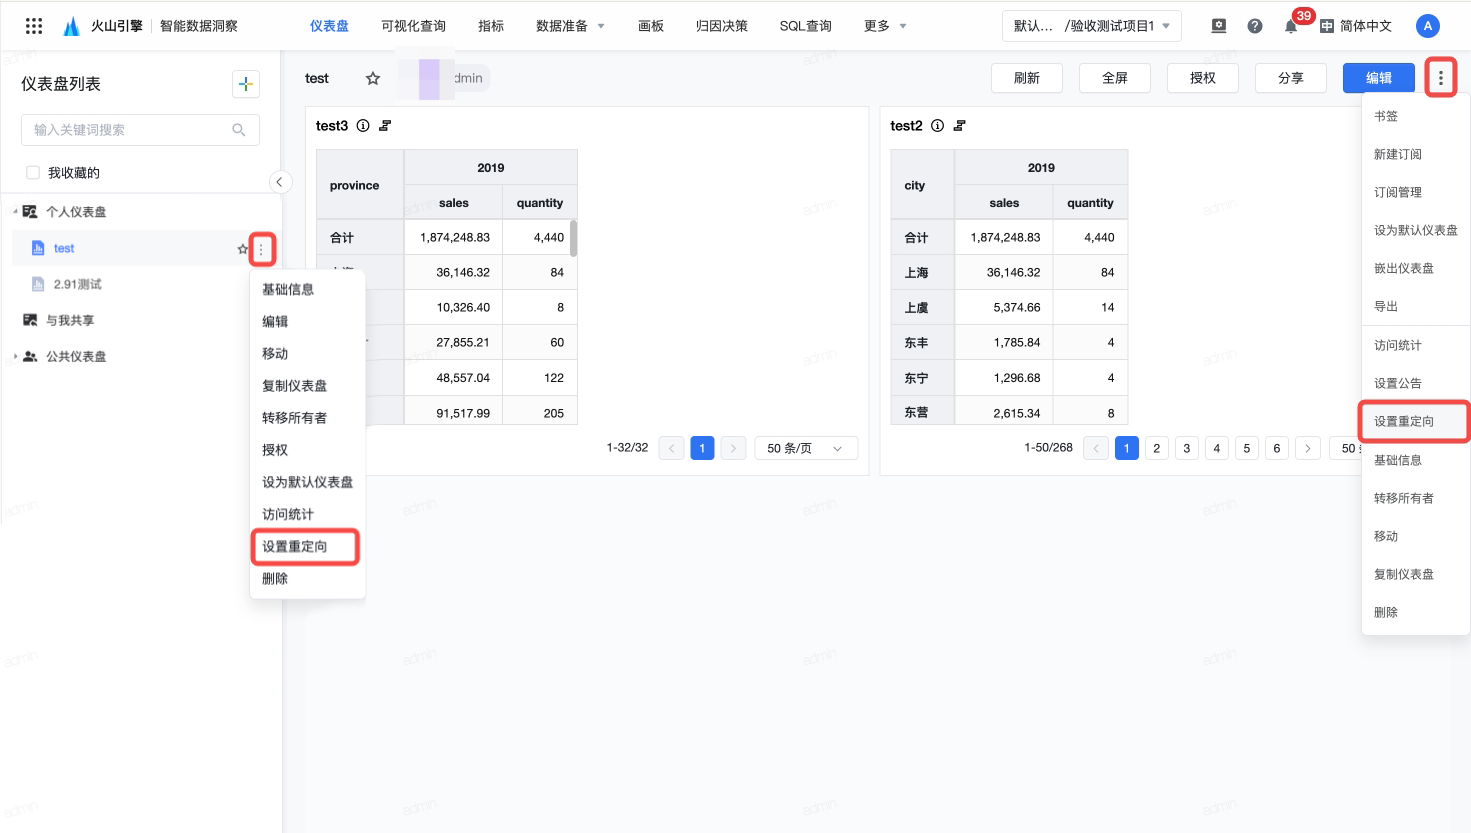Click the 刷新 button

[1027, 78]
